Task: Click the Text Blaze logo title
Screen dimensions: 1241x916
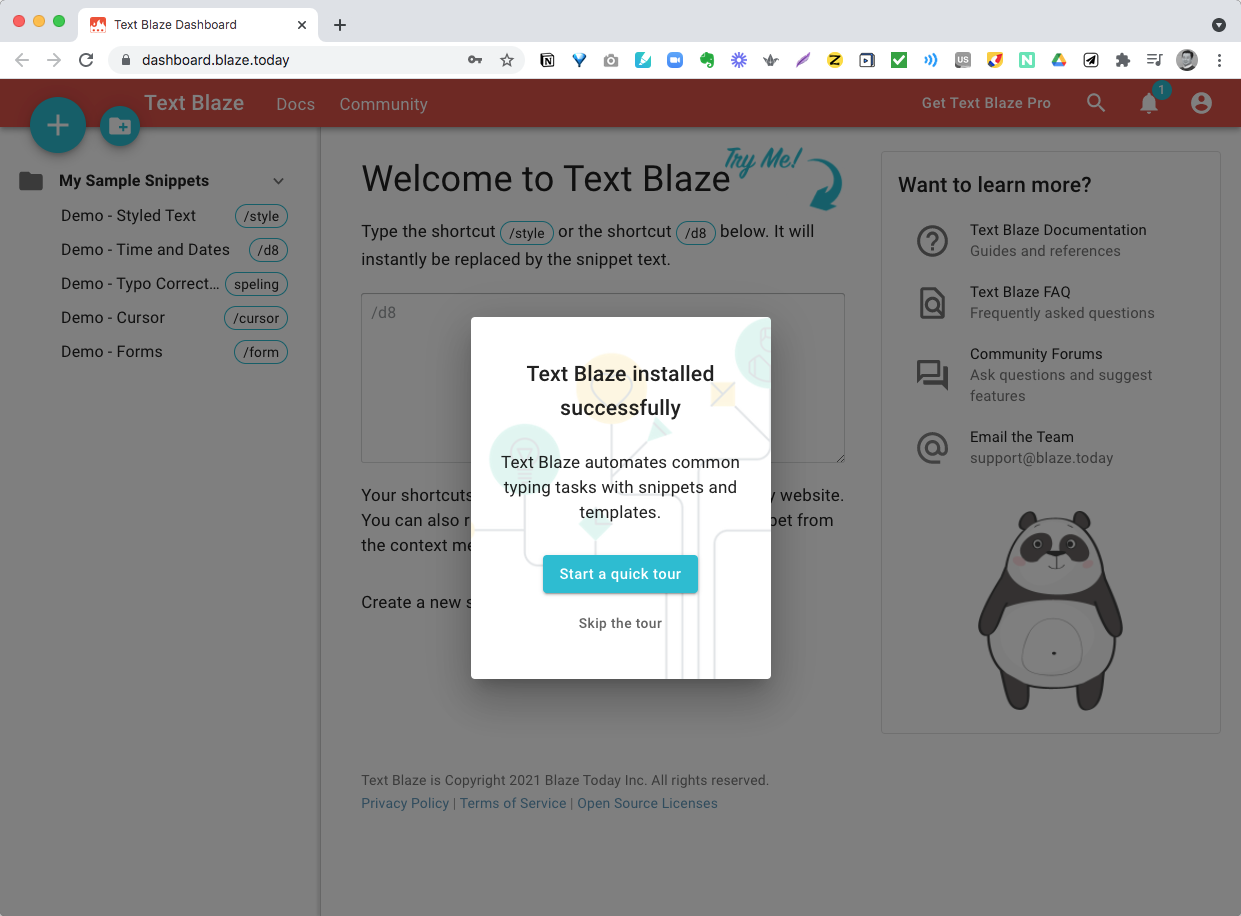Action: (194, 102)
